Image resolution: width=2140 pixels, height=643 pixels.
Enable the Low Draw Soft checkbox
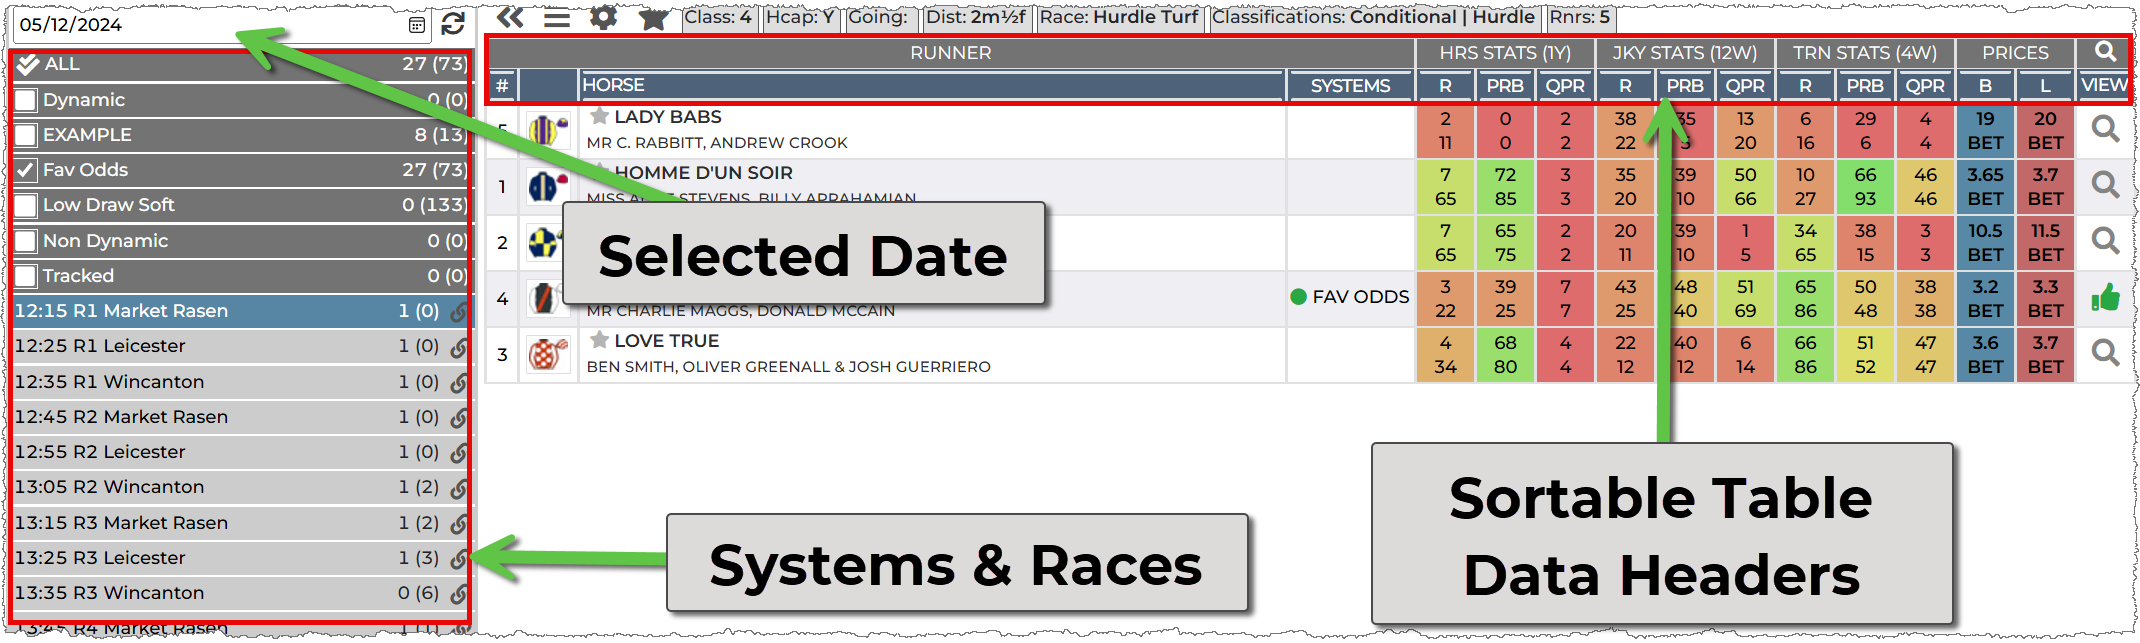coord(26,206)
